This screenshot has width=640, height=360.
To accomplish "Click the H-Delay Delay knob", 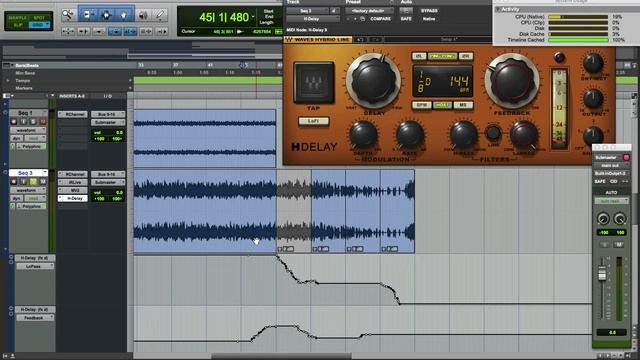I will pos(373,81).
